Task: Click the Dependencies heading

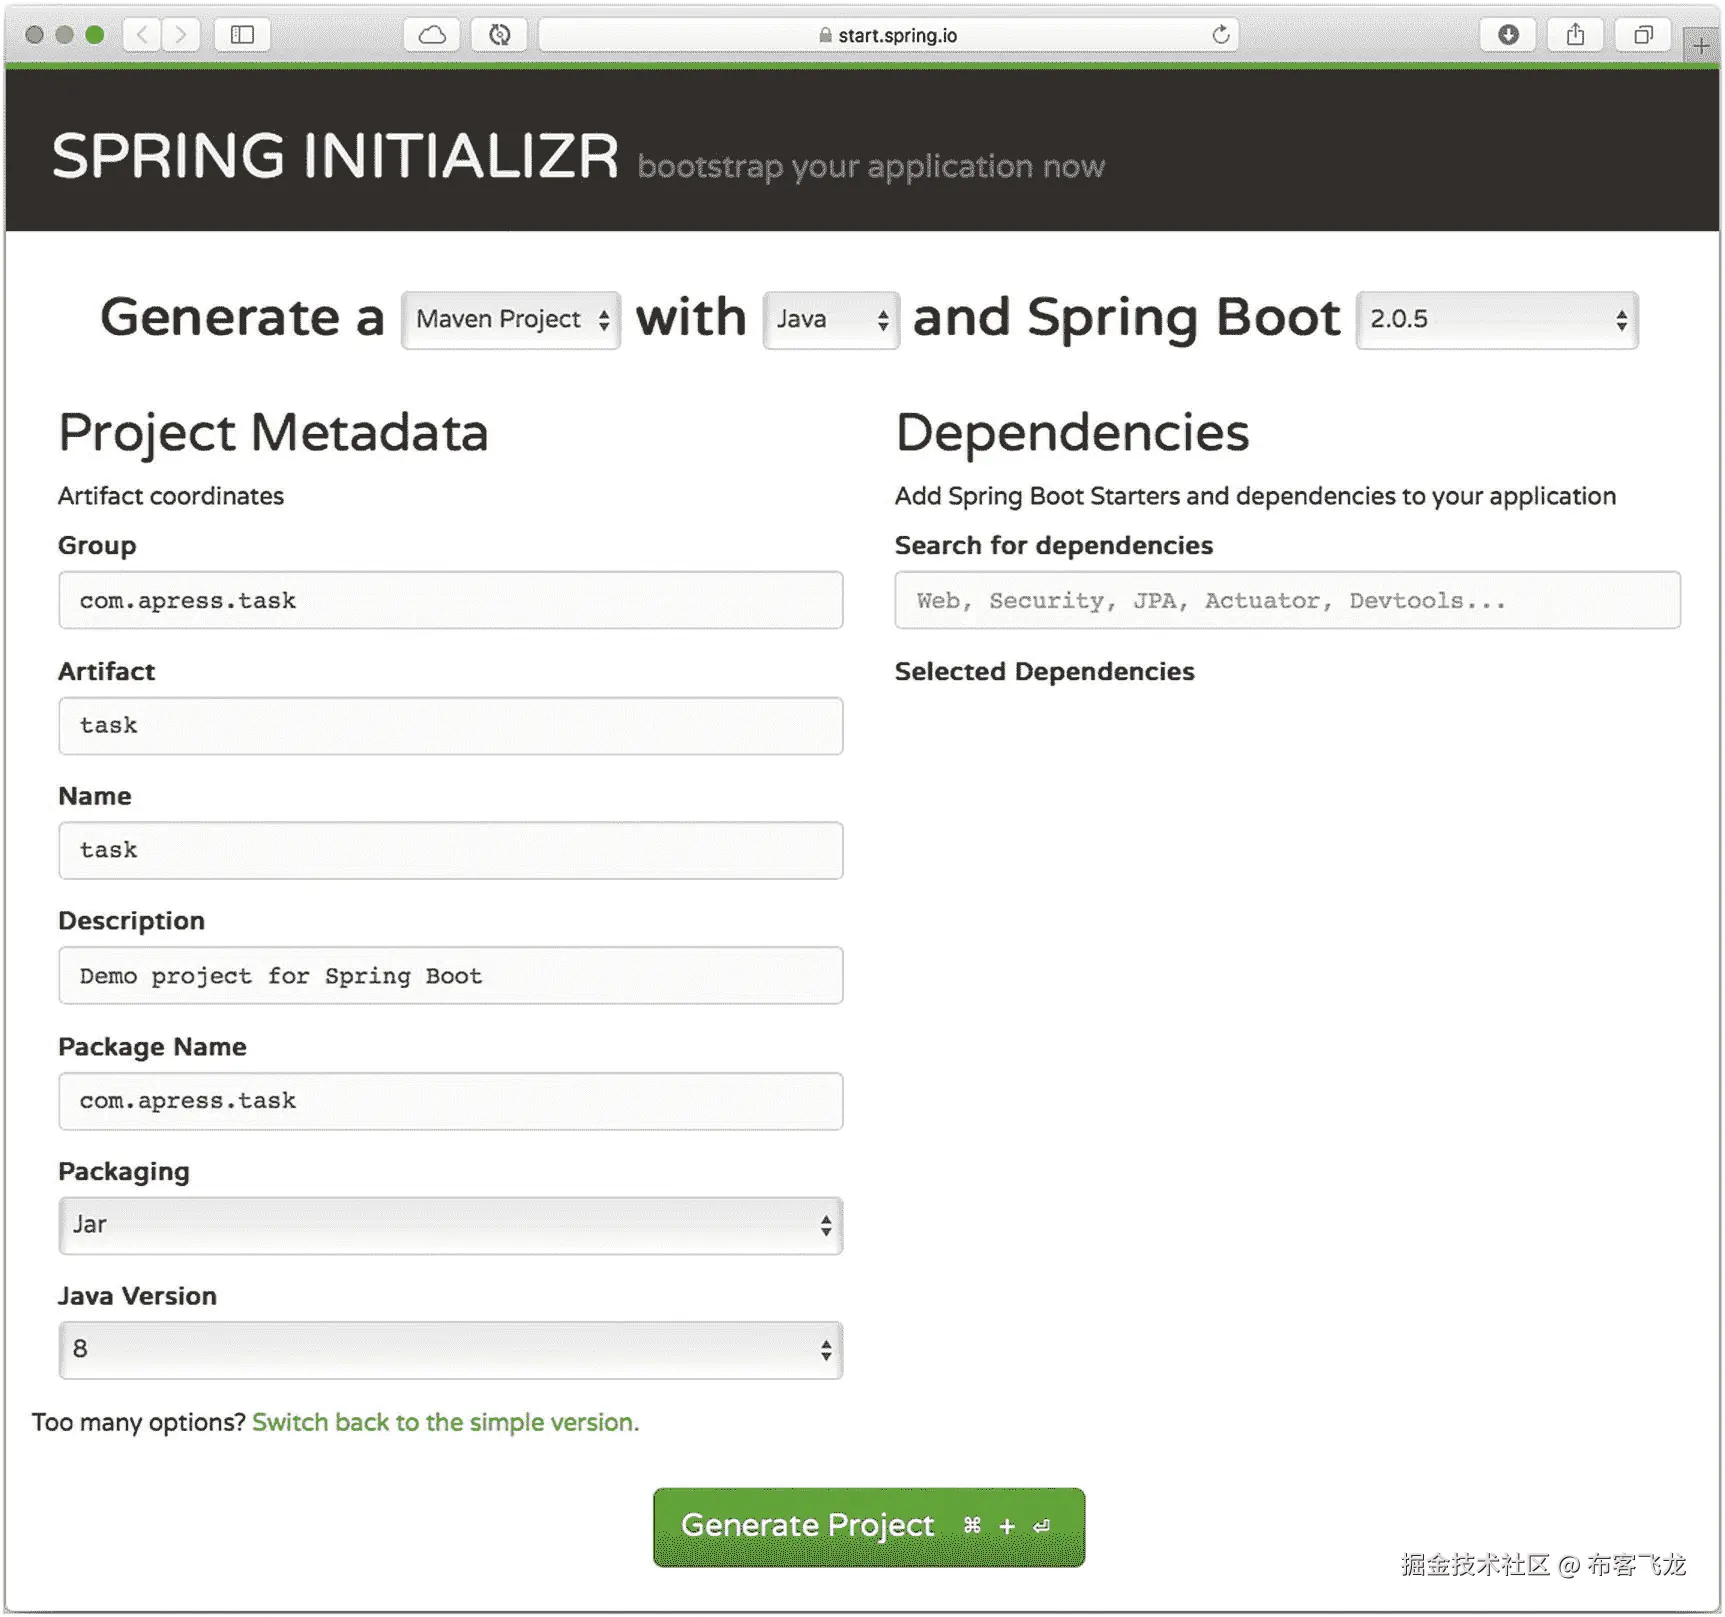Action: click(x=1072, y=433)
